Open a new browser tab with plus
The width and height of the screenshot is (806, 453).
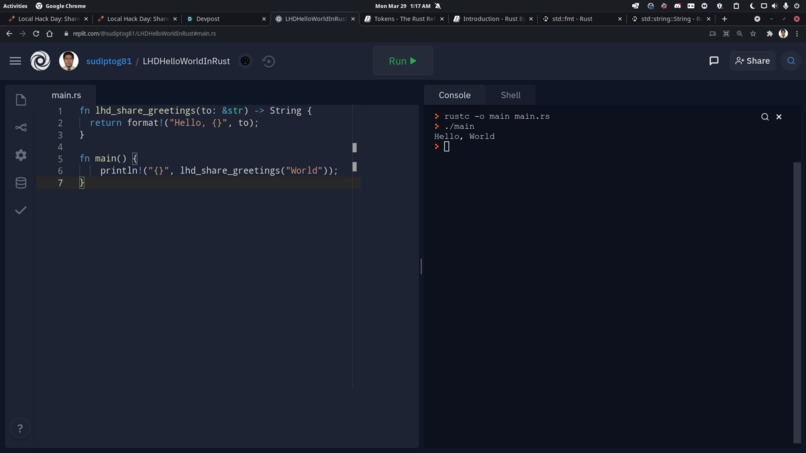click(x=724, y=19)
